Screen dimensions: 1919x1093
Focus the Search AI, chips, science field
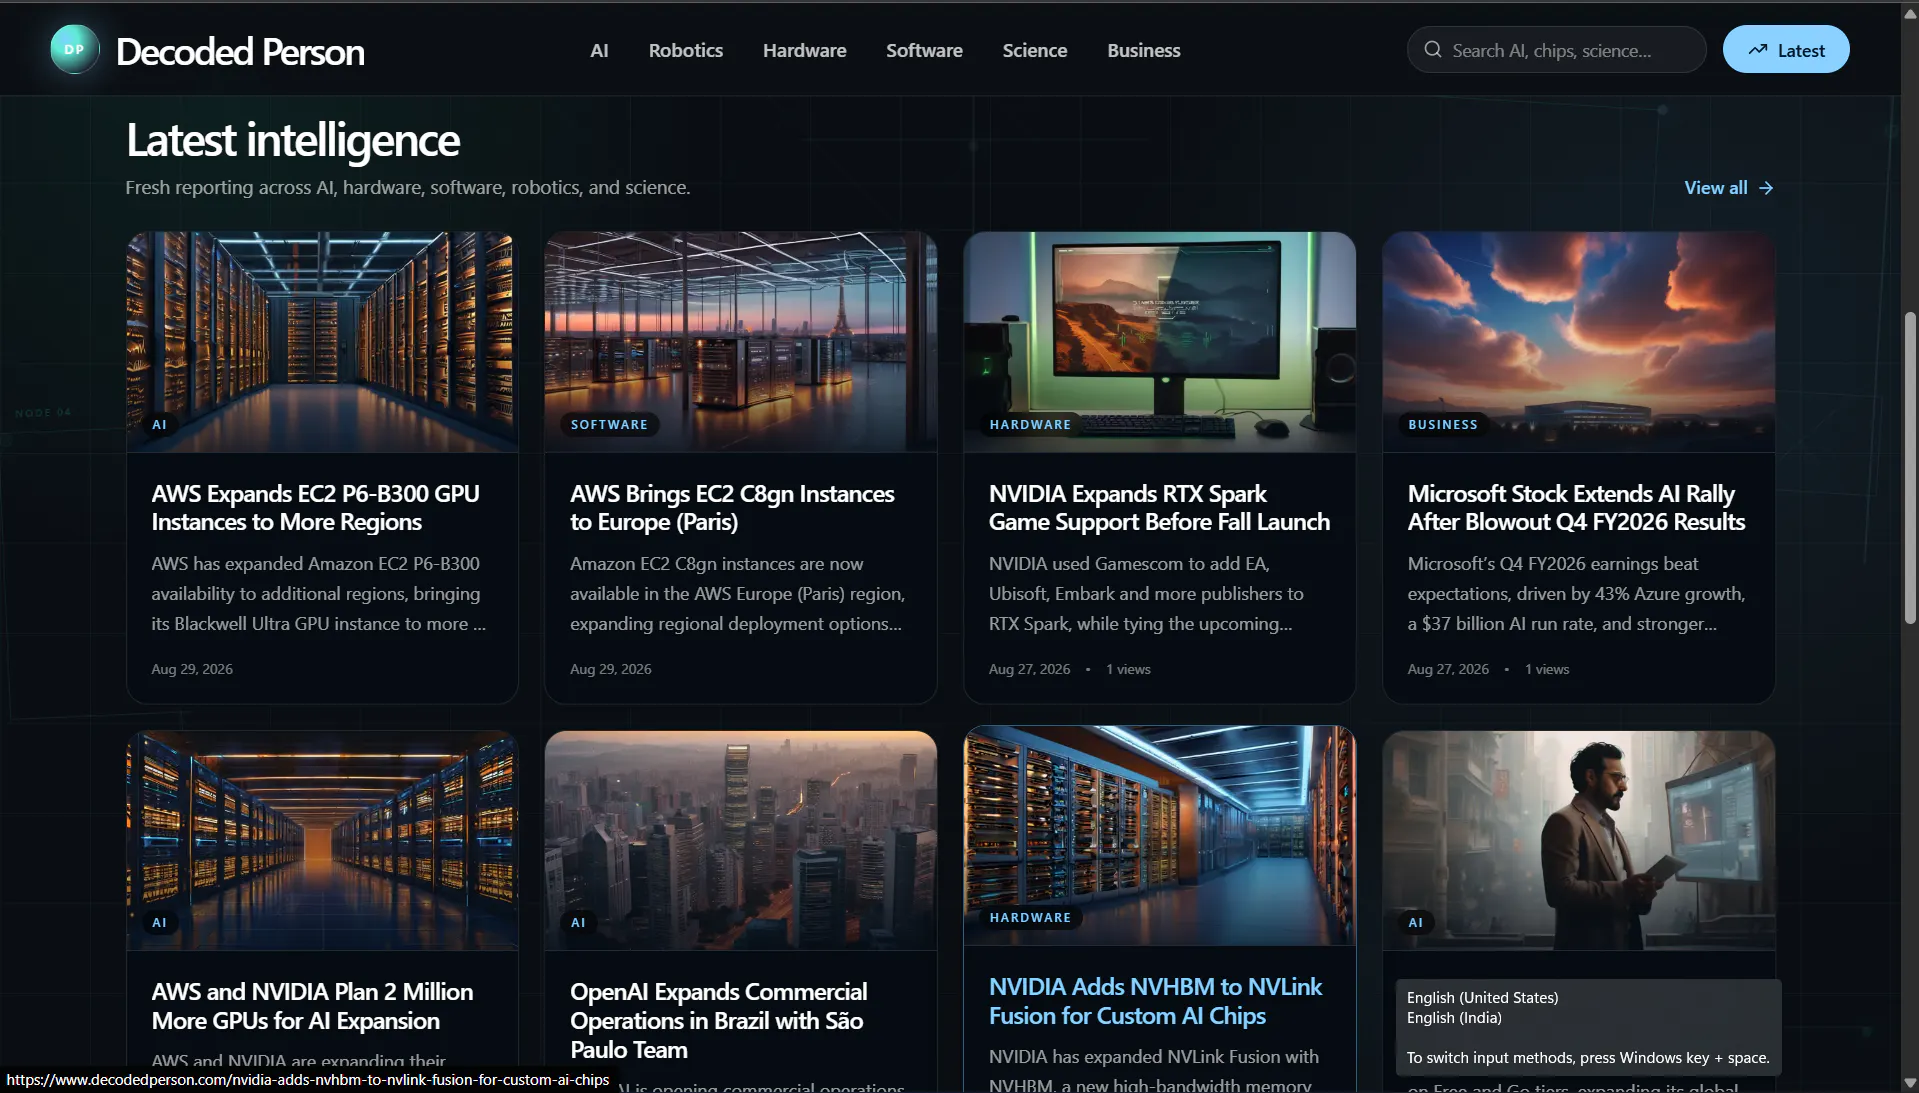(1556, 50)
